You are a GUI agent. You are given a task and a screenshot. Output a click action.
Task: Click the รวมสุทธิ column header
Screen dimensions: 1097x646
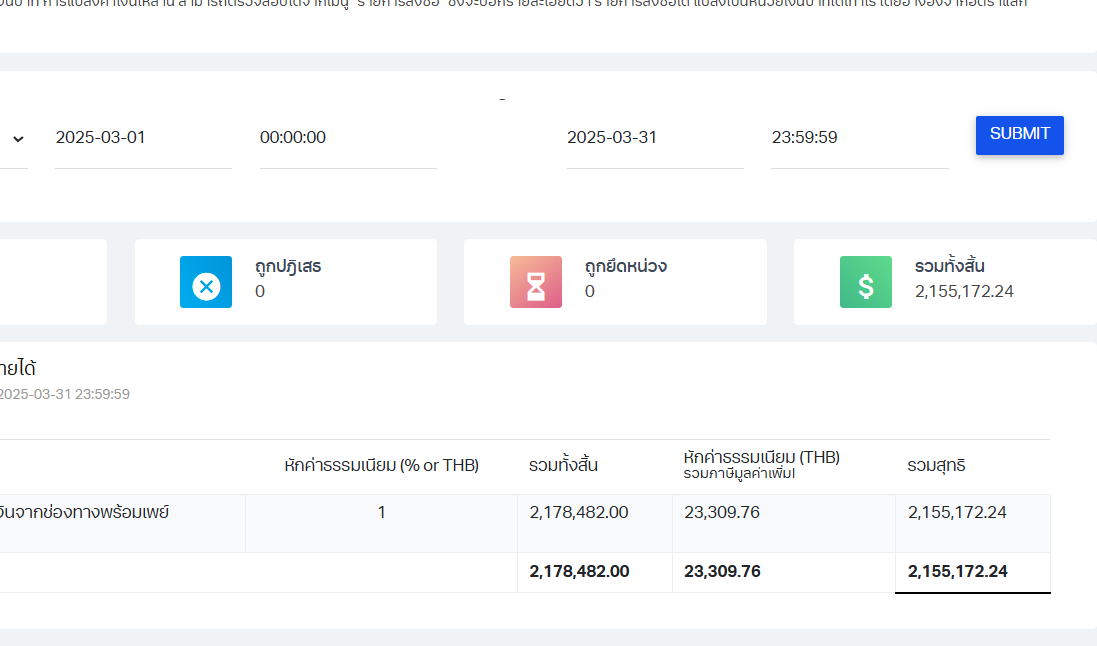point(936,465)
